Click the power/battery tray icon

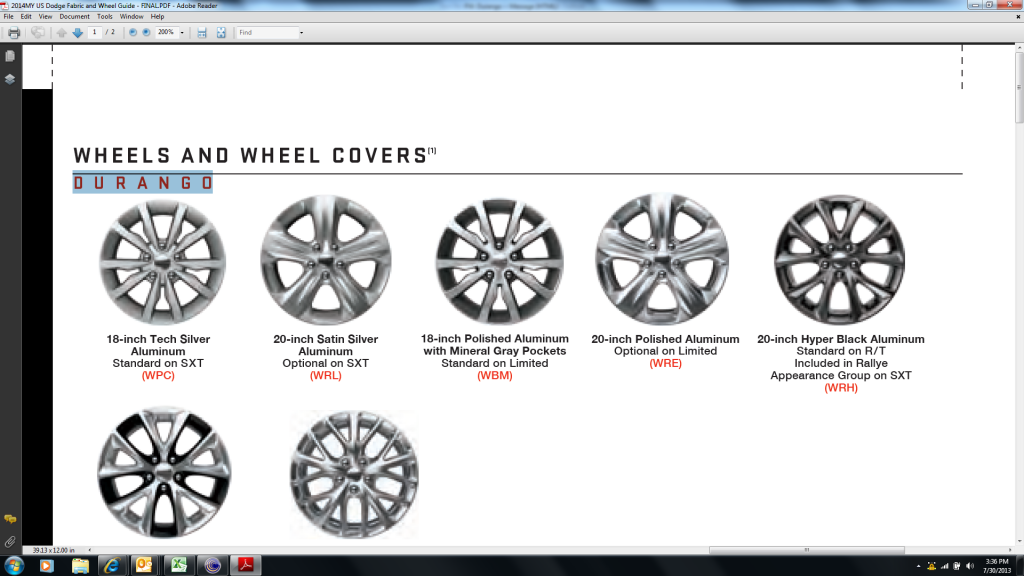click(x=957, y=566)
